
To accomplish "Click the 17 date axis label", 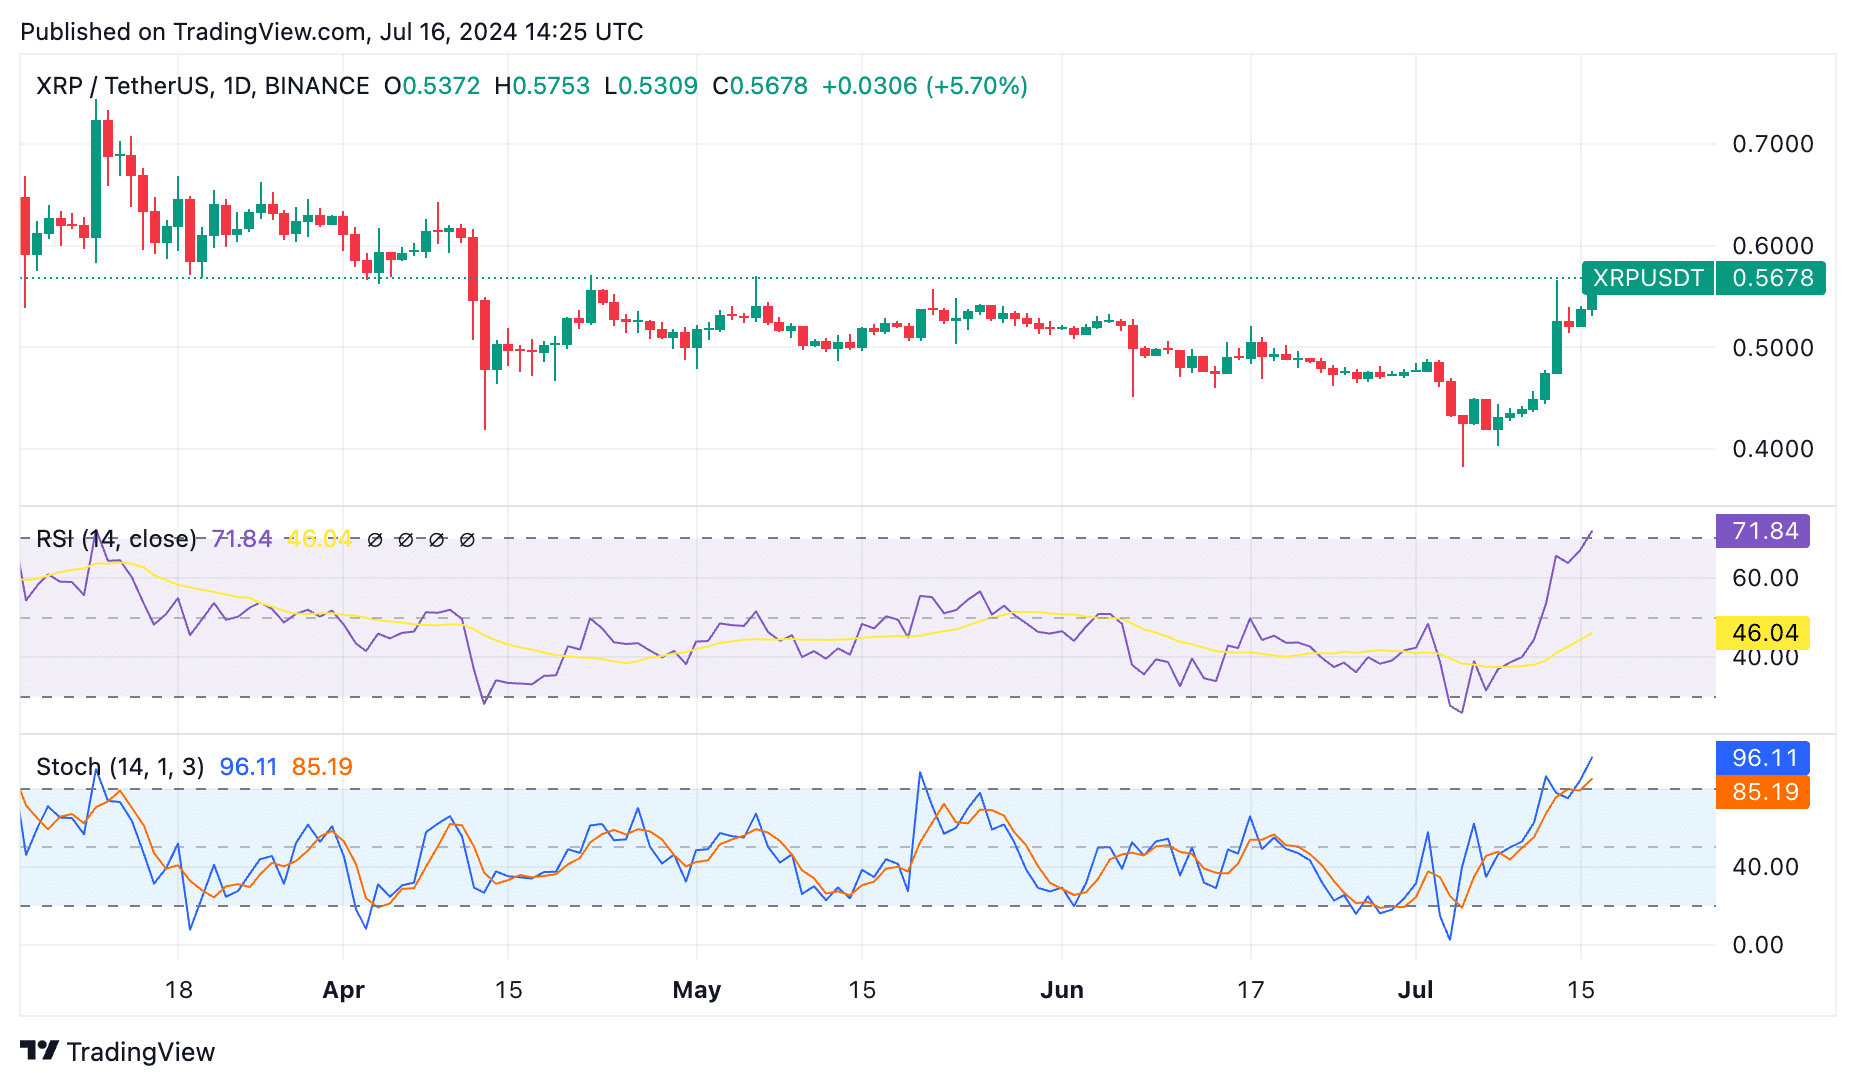I will (1250, 990).
